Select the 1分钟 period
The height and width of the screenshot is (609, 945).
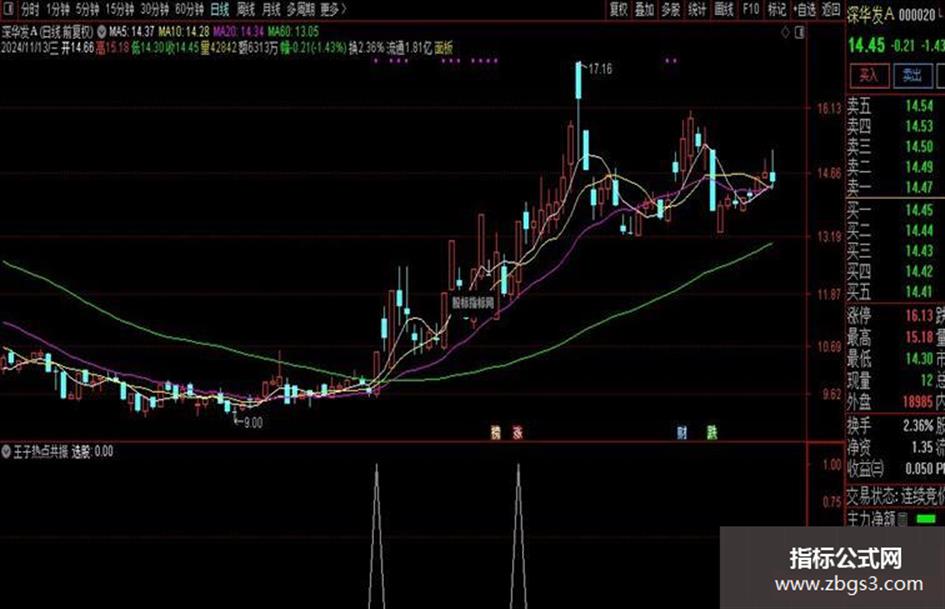pyautogui.click(x=57, y=10)
